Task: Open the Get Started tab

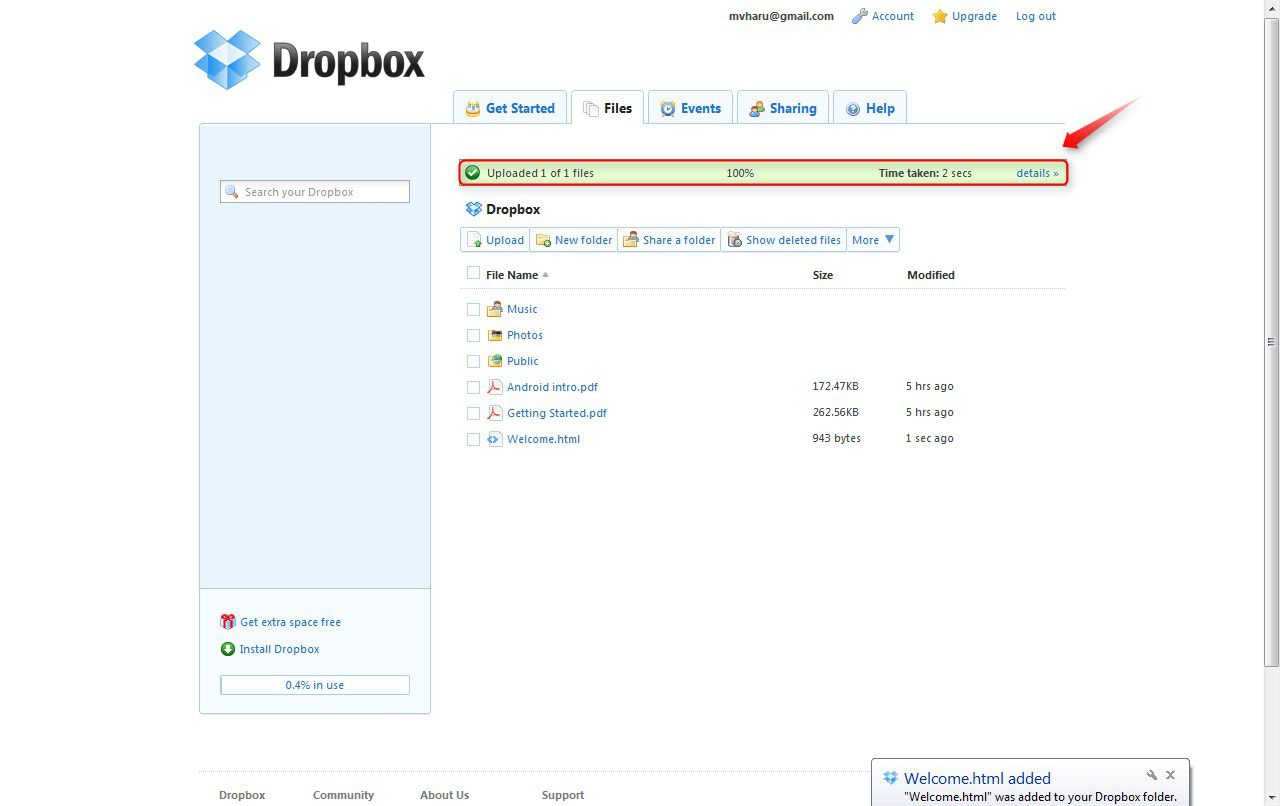Action: coord(510,108)
